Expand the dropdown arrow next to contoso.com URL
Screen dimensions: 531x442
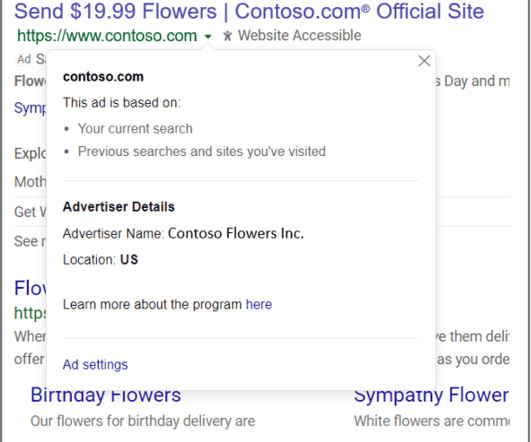coord(208,36)
